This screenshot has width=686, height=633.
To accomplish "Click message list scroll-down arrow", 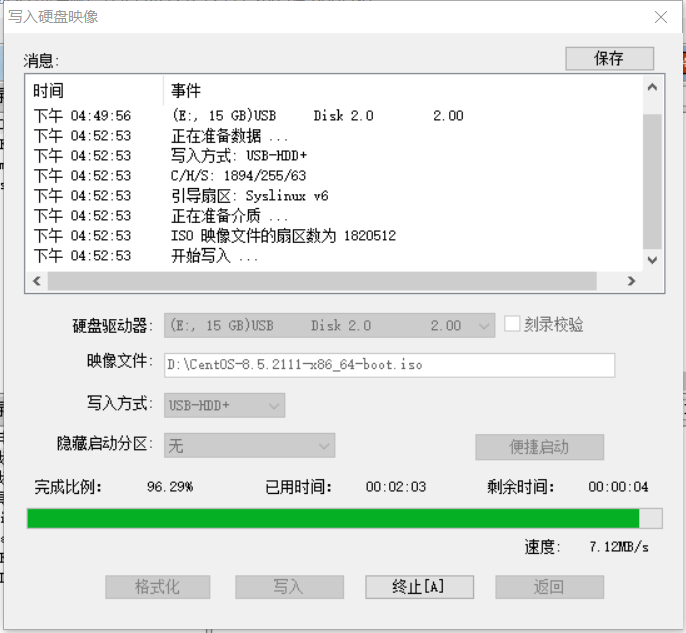I will [x=652, y=260].
